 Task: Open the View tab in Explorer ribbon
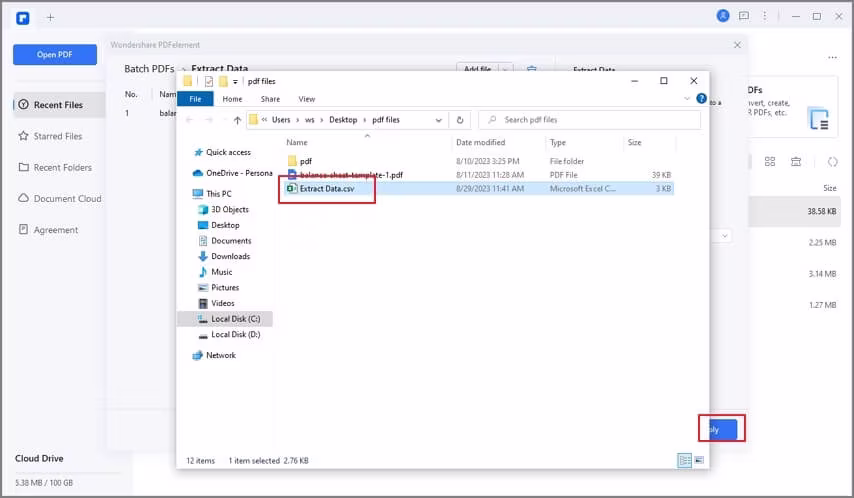(307, 99)
